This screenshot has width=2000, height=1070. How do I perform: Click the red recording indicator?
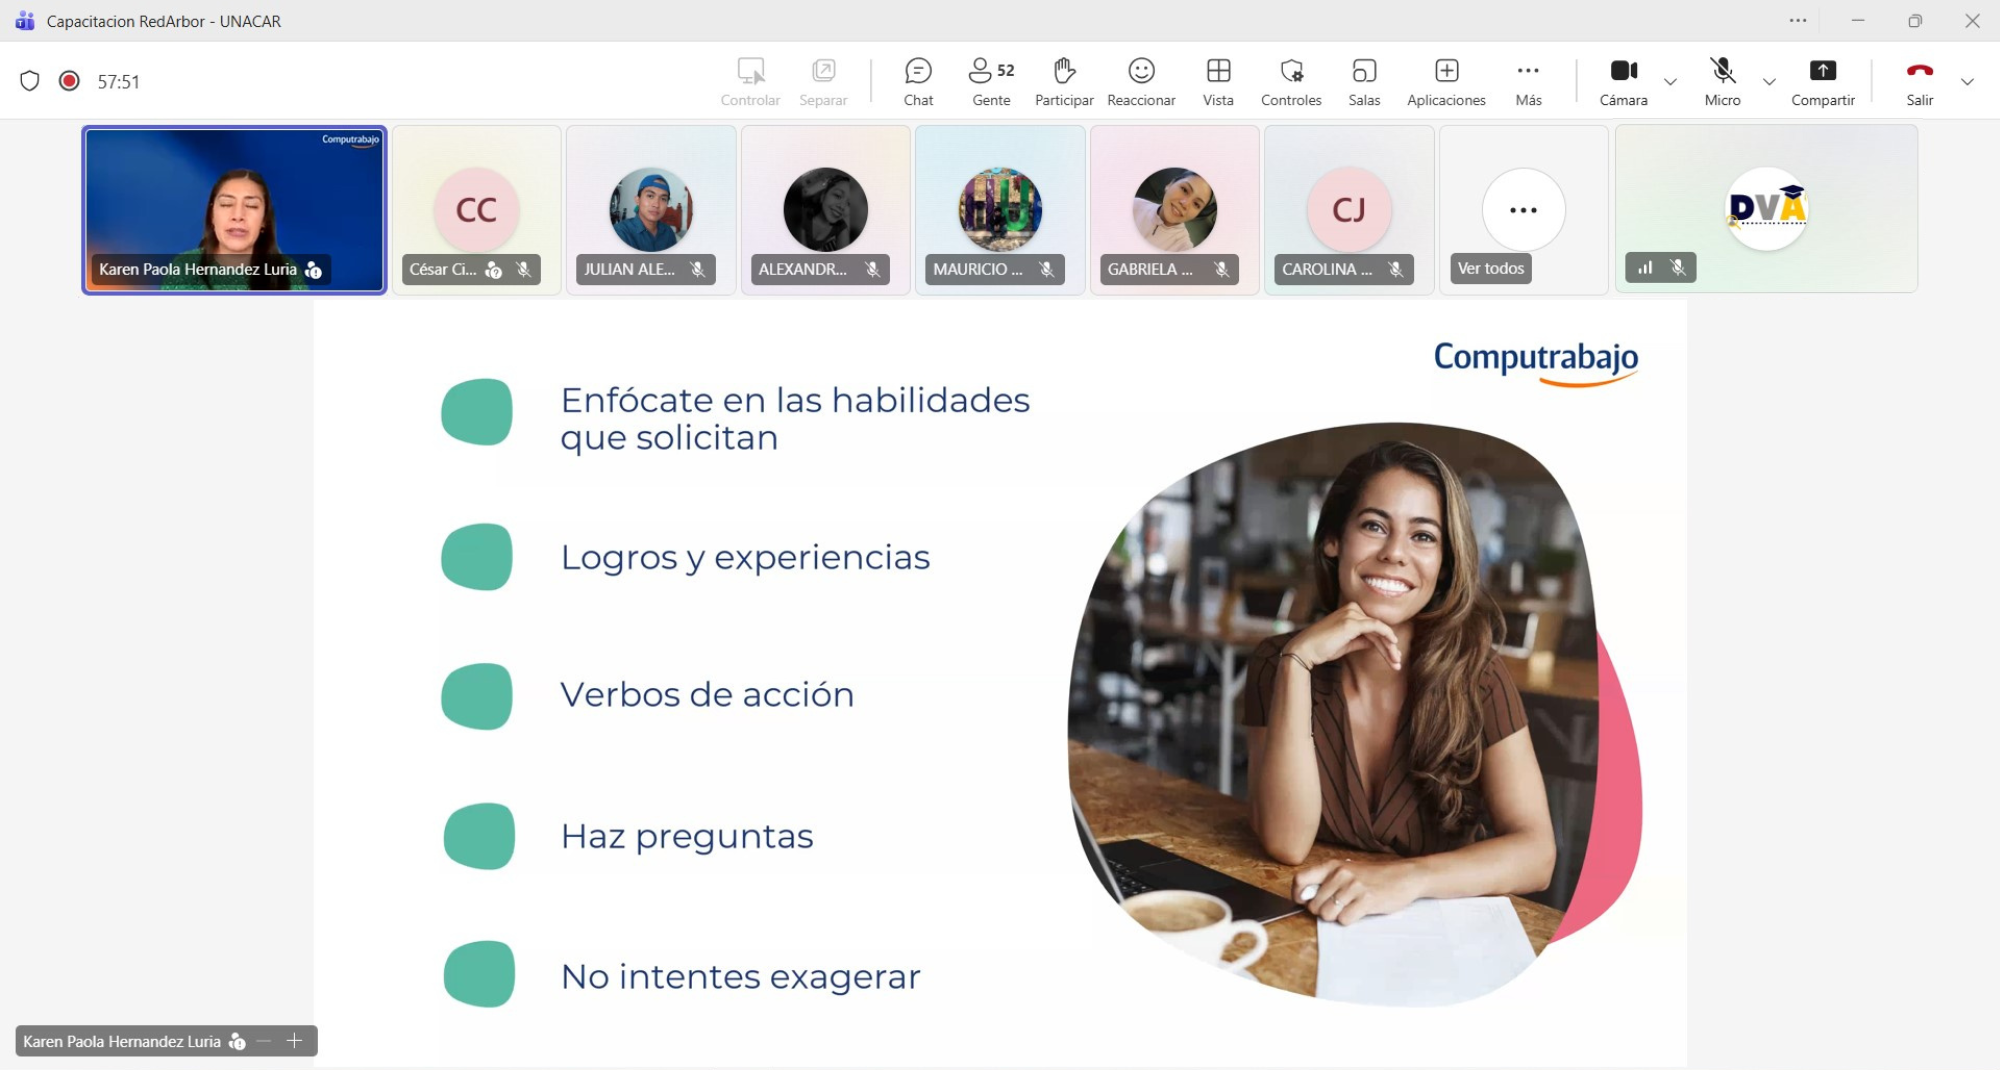point(69,81)
